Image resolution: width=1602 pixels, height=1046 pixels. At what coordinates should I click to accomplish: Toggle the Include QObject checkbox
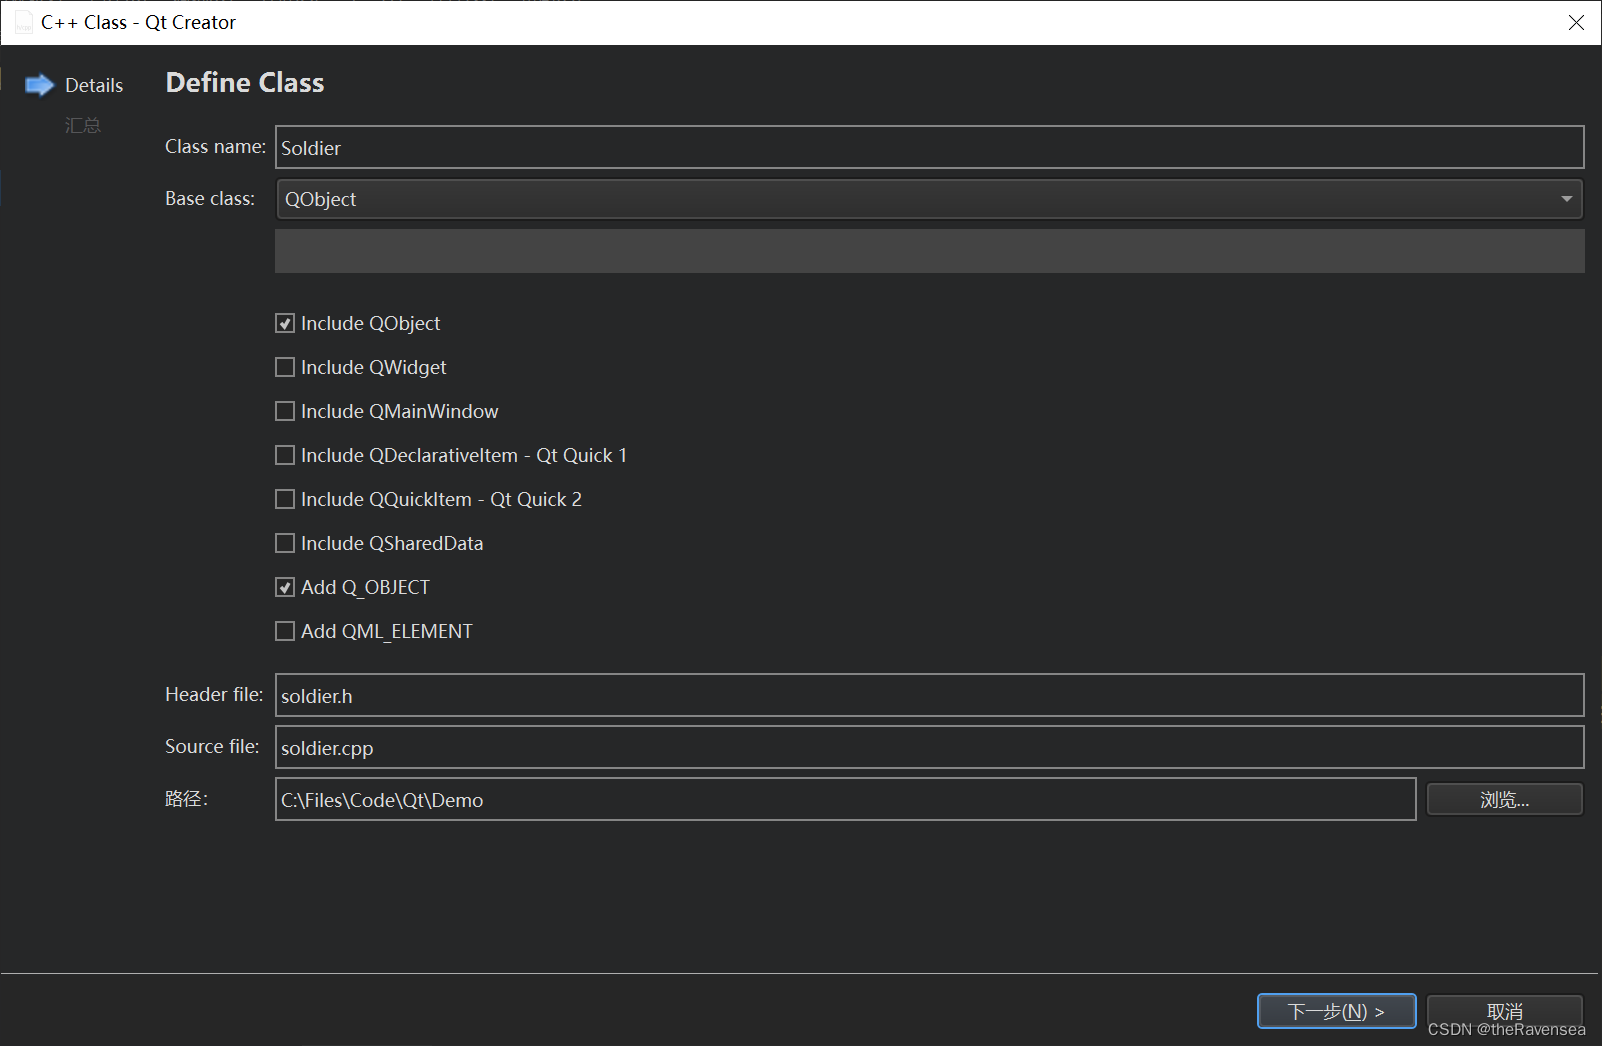[285, 323]
